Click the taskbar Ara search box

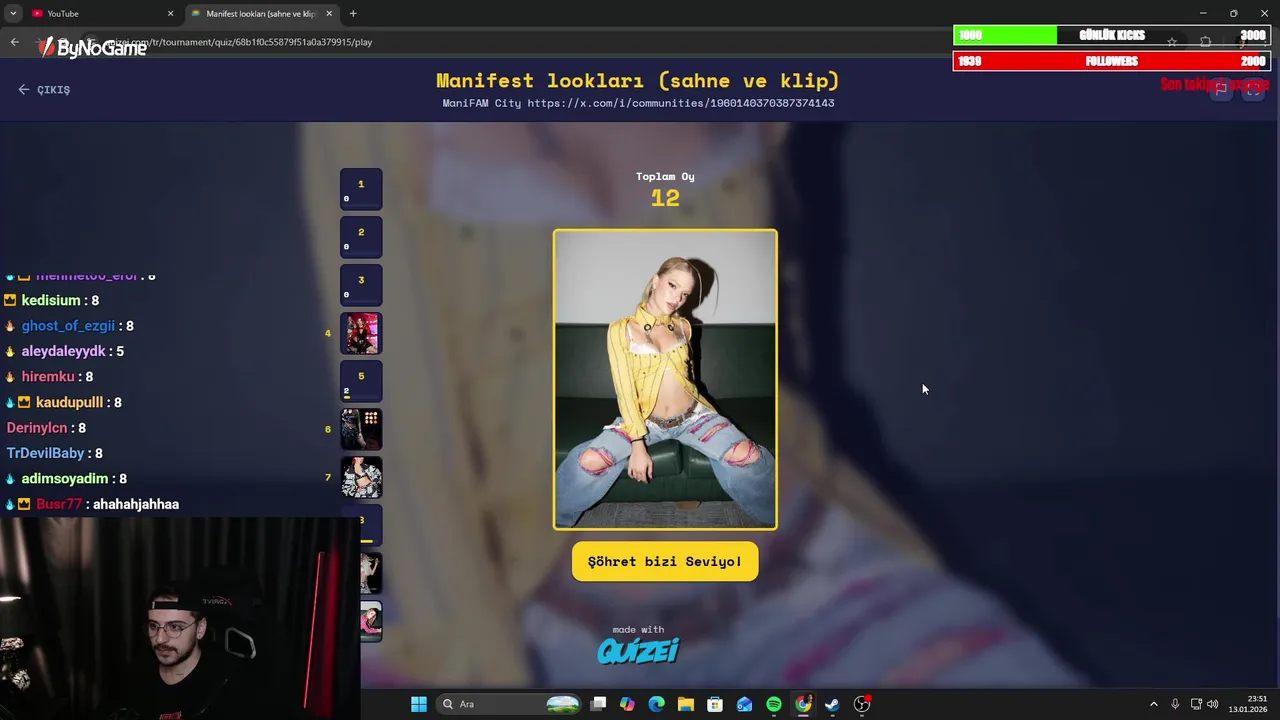(x=510, y=704)
